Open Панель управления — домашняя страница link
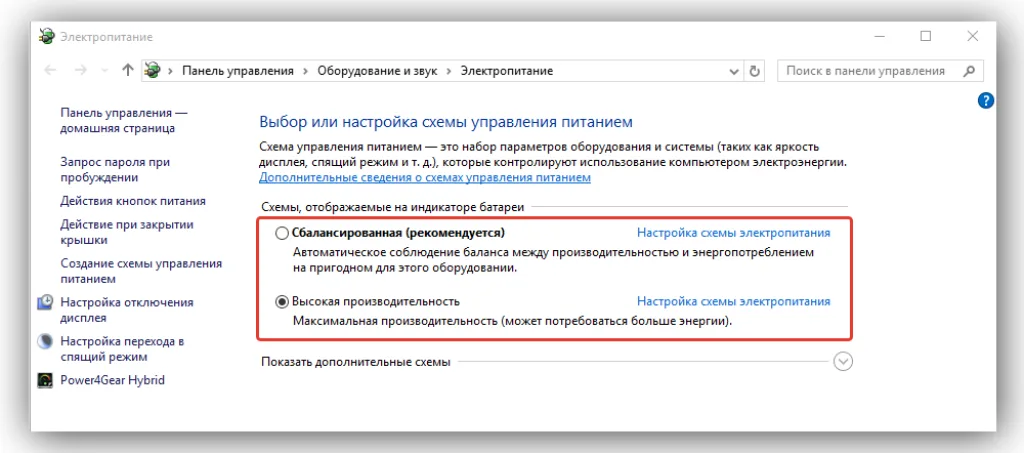This screenshot has height=453, width=1024. [123, 121]
